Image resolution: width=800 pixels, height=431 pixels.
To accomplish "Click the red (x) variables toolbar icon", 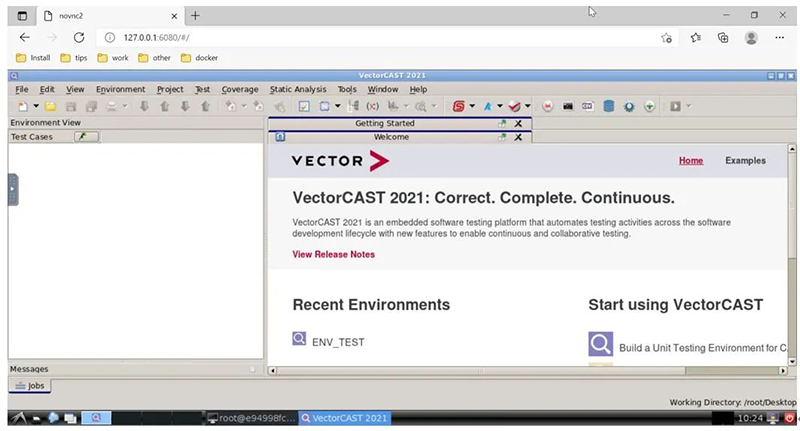I will pyautogui.click(x=372, y=107).
